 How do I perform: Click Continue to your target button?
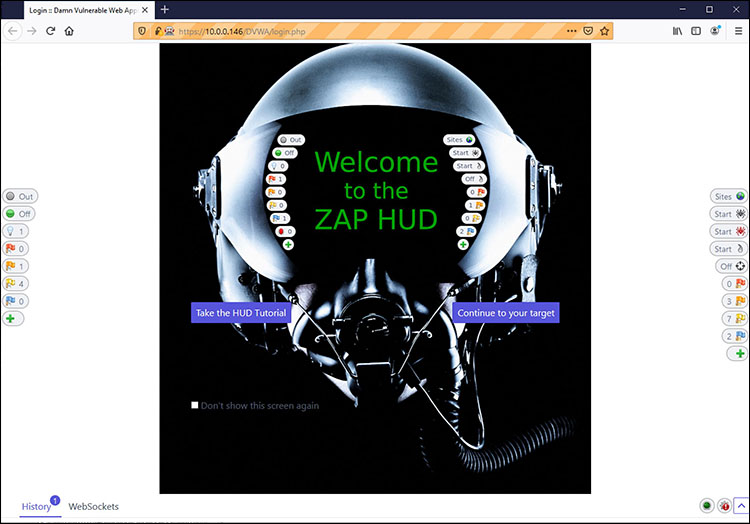(506, 313)
